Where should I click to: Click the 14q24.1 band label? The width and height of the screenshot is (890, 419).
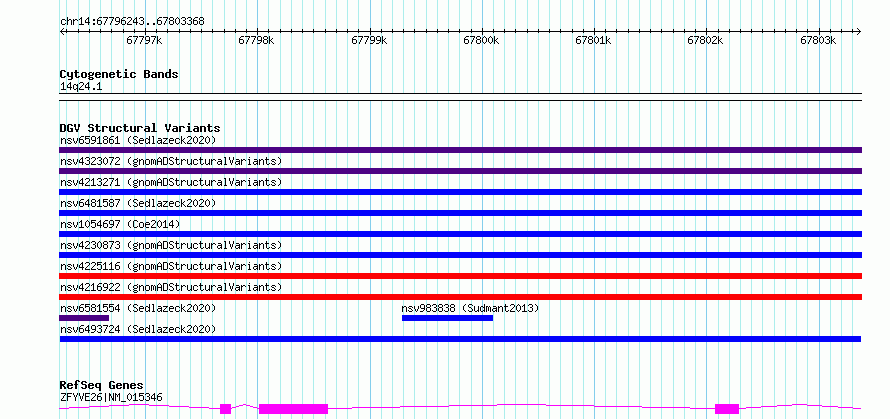point(81,87)
